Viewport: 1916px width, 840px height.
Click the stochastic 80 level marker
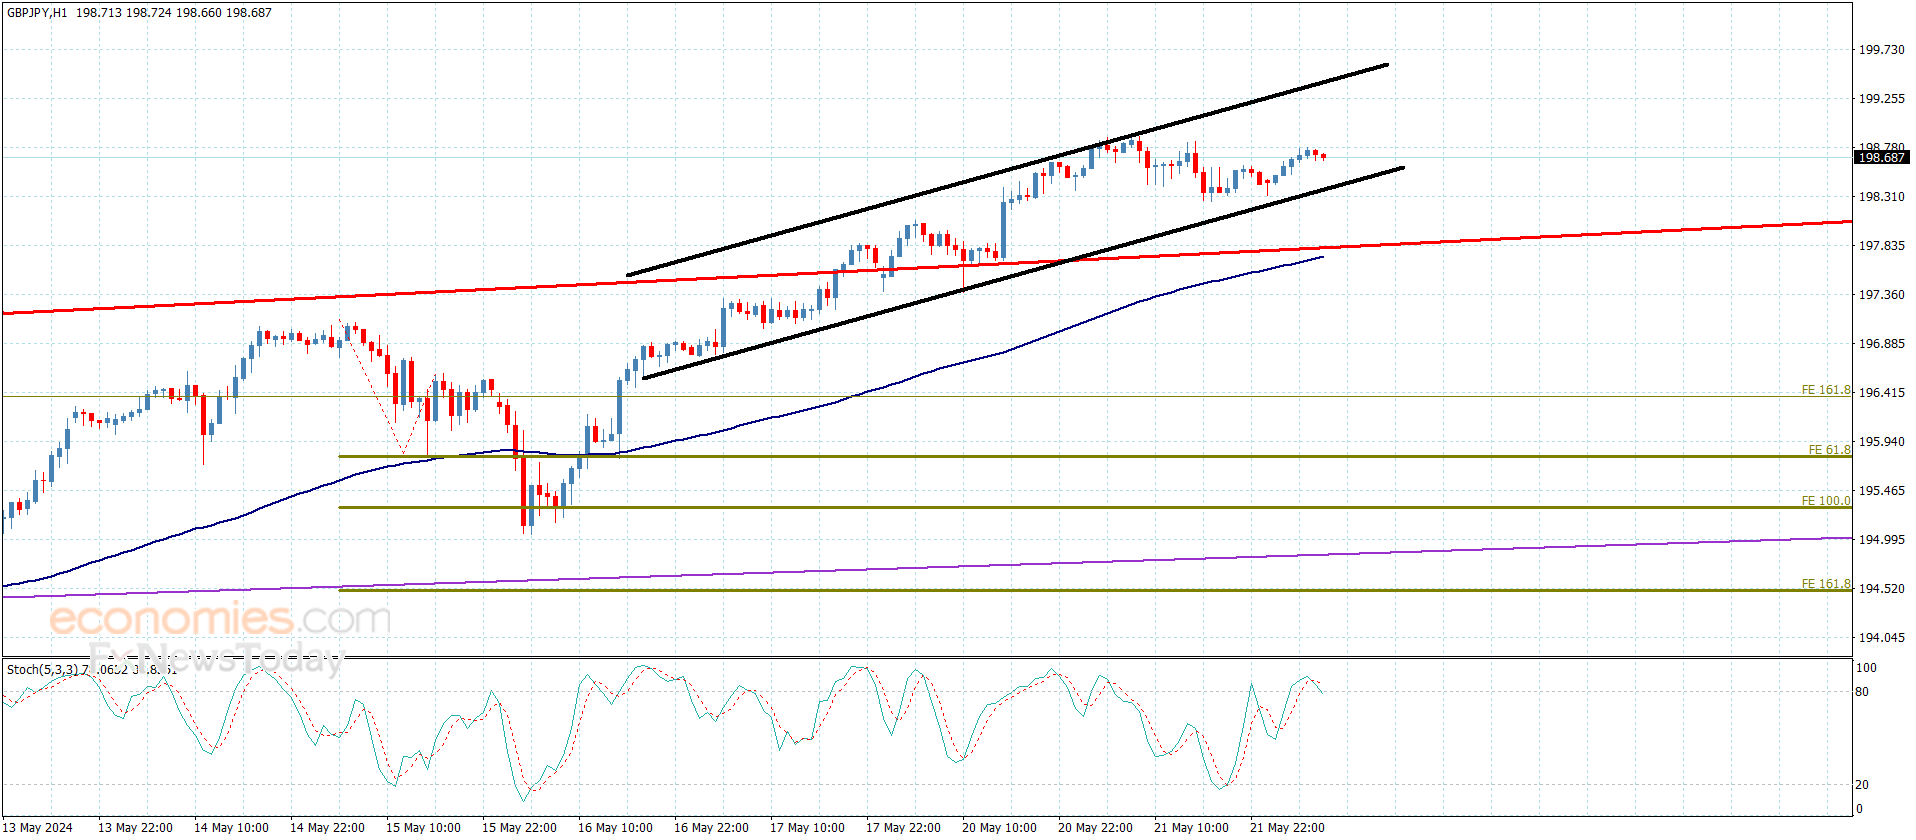click(x=1862, y=692)
